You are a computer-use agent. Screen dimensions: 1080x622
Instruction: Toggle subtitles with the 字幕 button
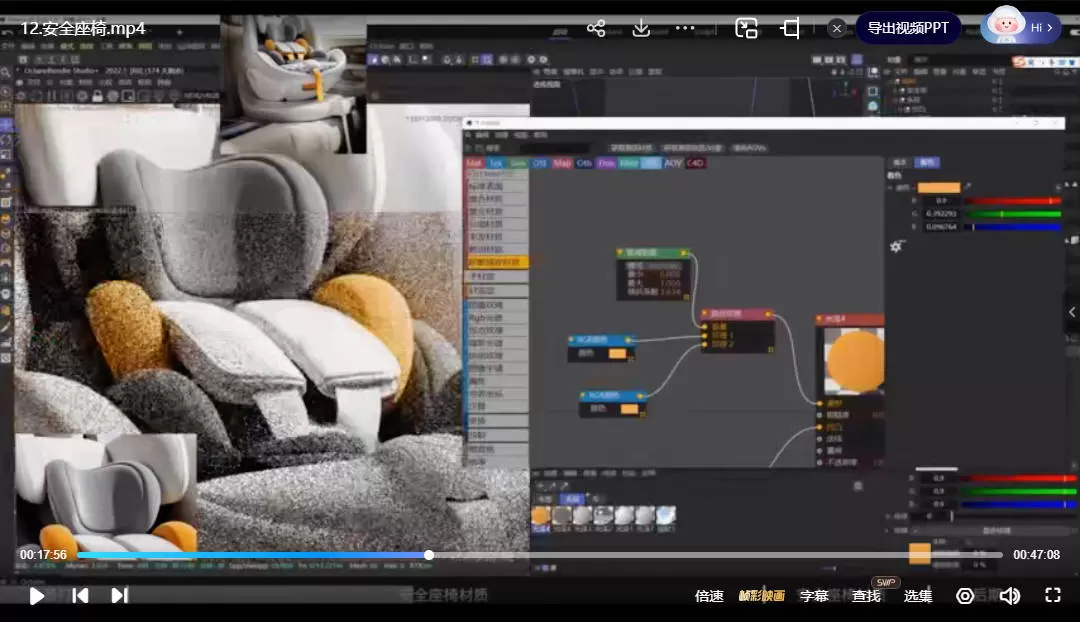tap(813, 595)
